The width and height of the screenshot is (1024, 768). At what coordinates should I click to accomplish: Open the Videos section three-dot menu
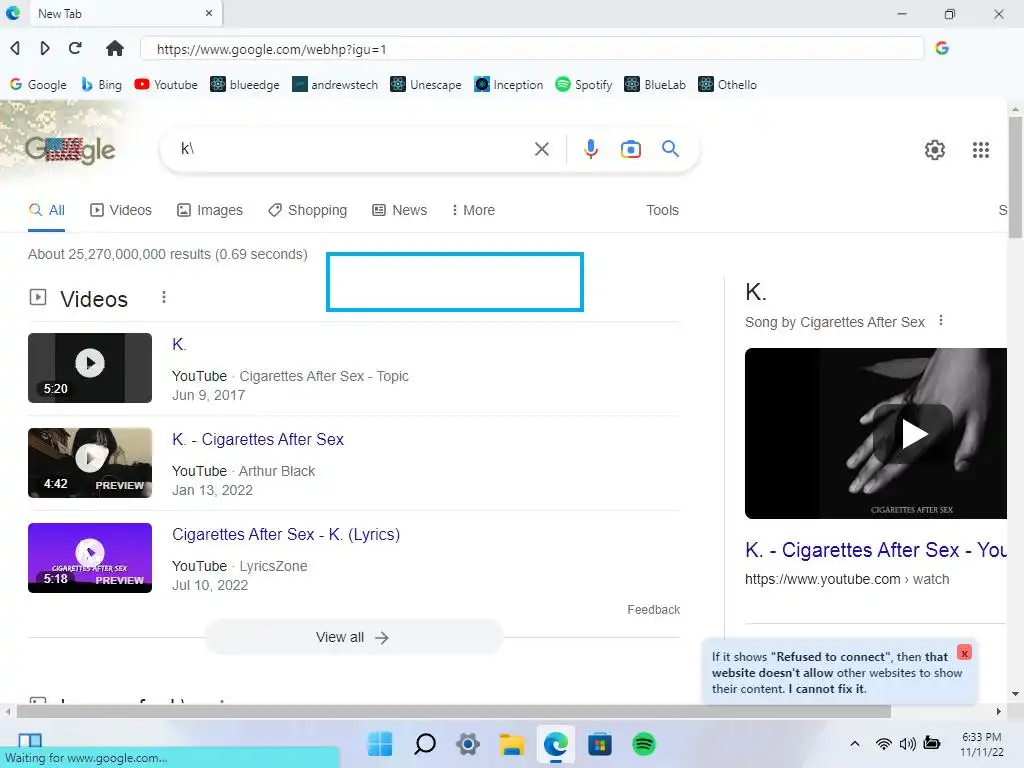tap(164, 298)
